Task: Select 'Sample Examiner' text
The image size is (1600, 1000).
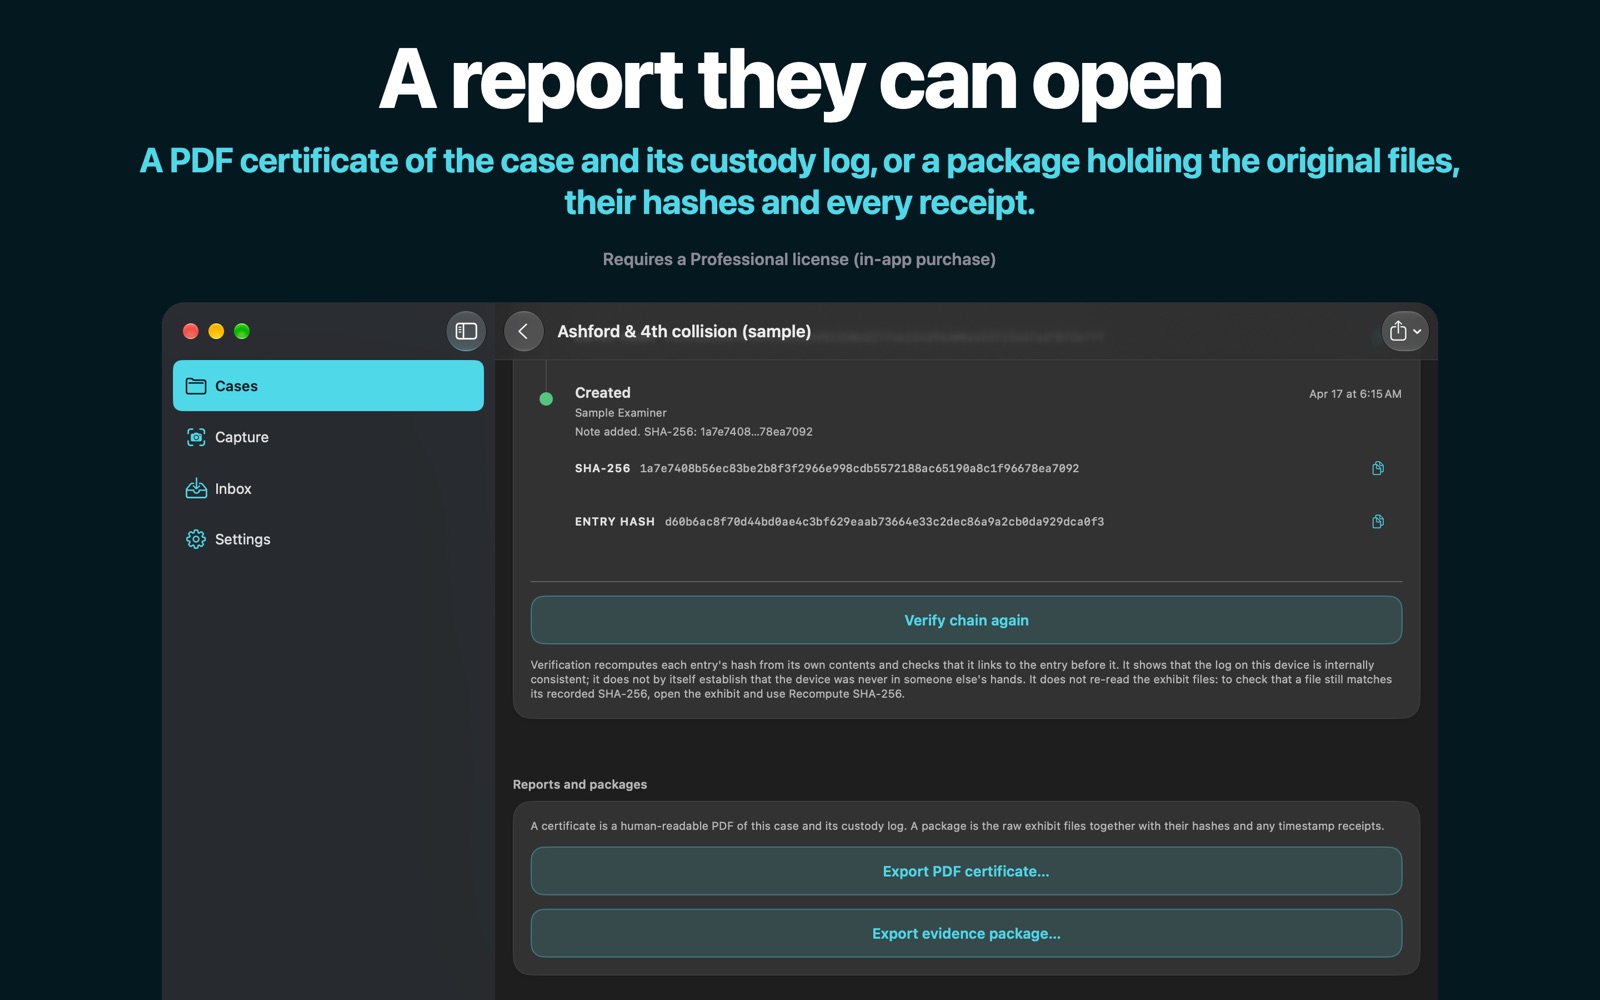Action: 621,413
